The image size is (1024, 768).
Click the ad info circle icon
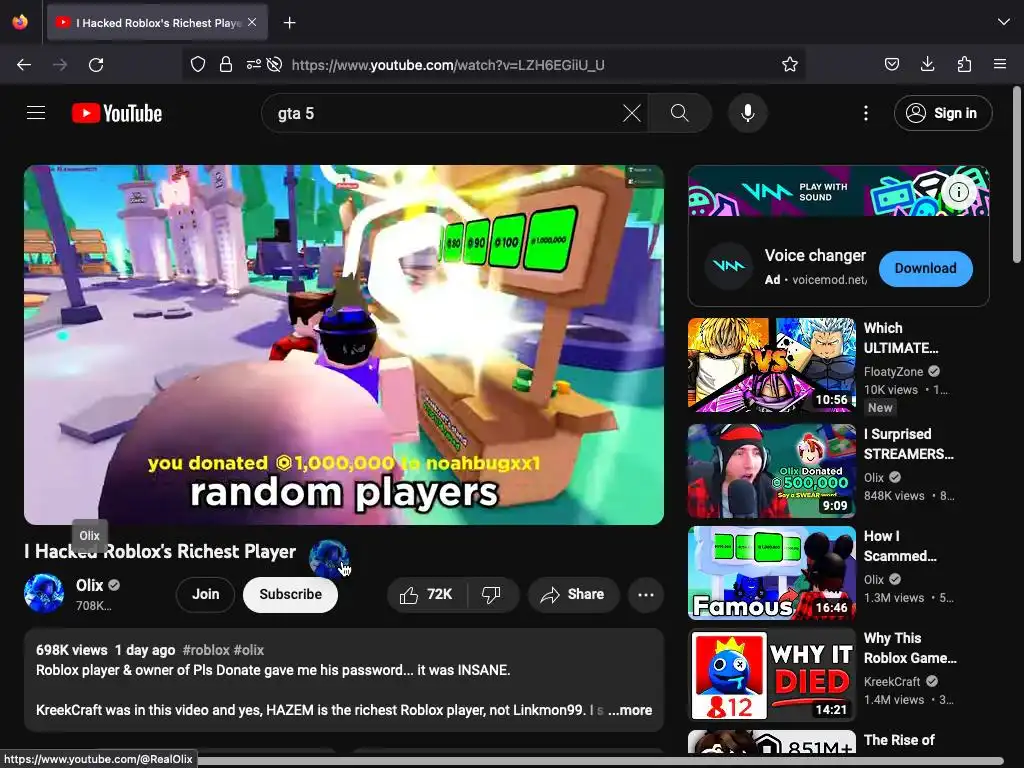click(x=959, y=192)
